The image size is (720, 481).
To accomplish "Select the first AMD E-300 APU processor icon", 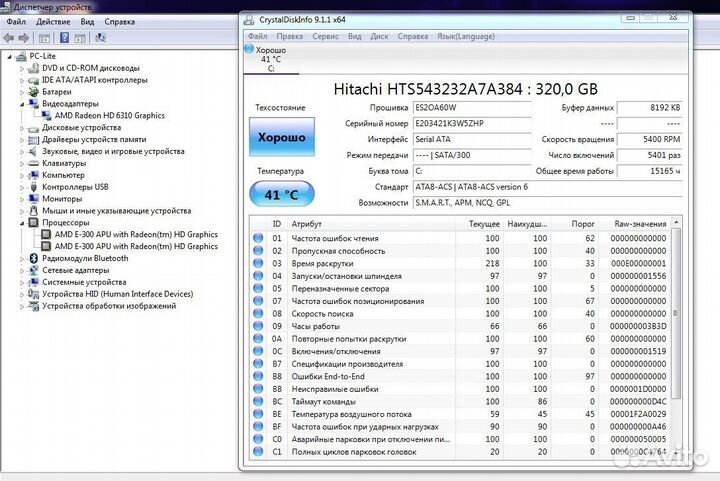I will [x=46, y=235].
